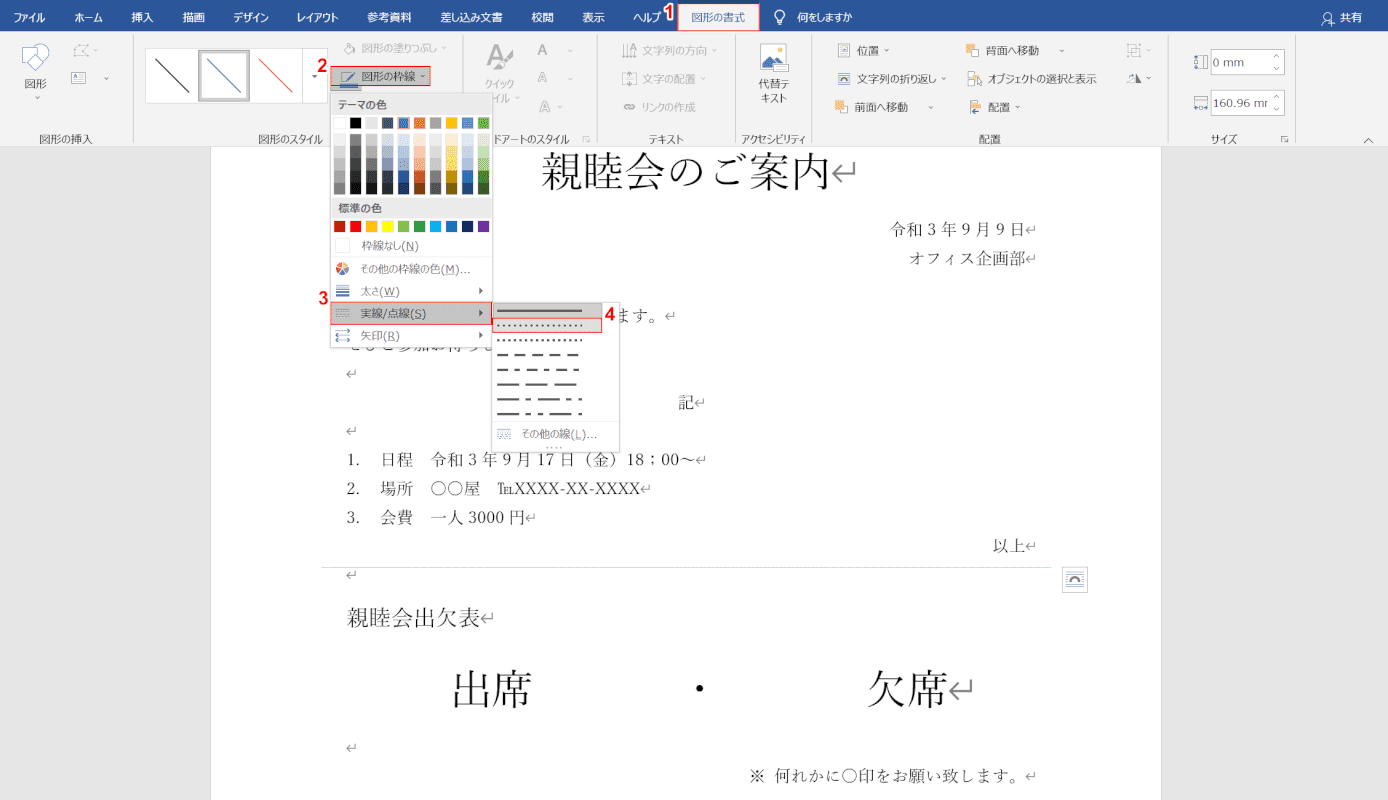Increase the shape height spinner

pyautogui.click(x=1277, y=56)
